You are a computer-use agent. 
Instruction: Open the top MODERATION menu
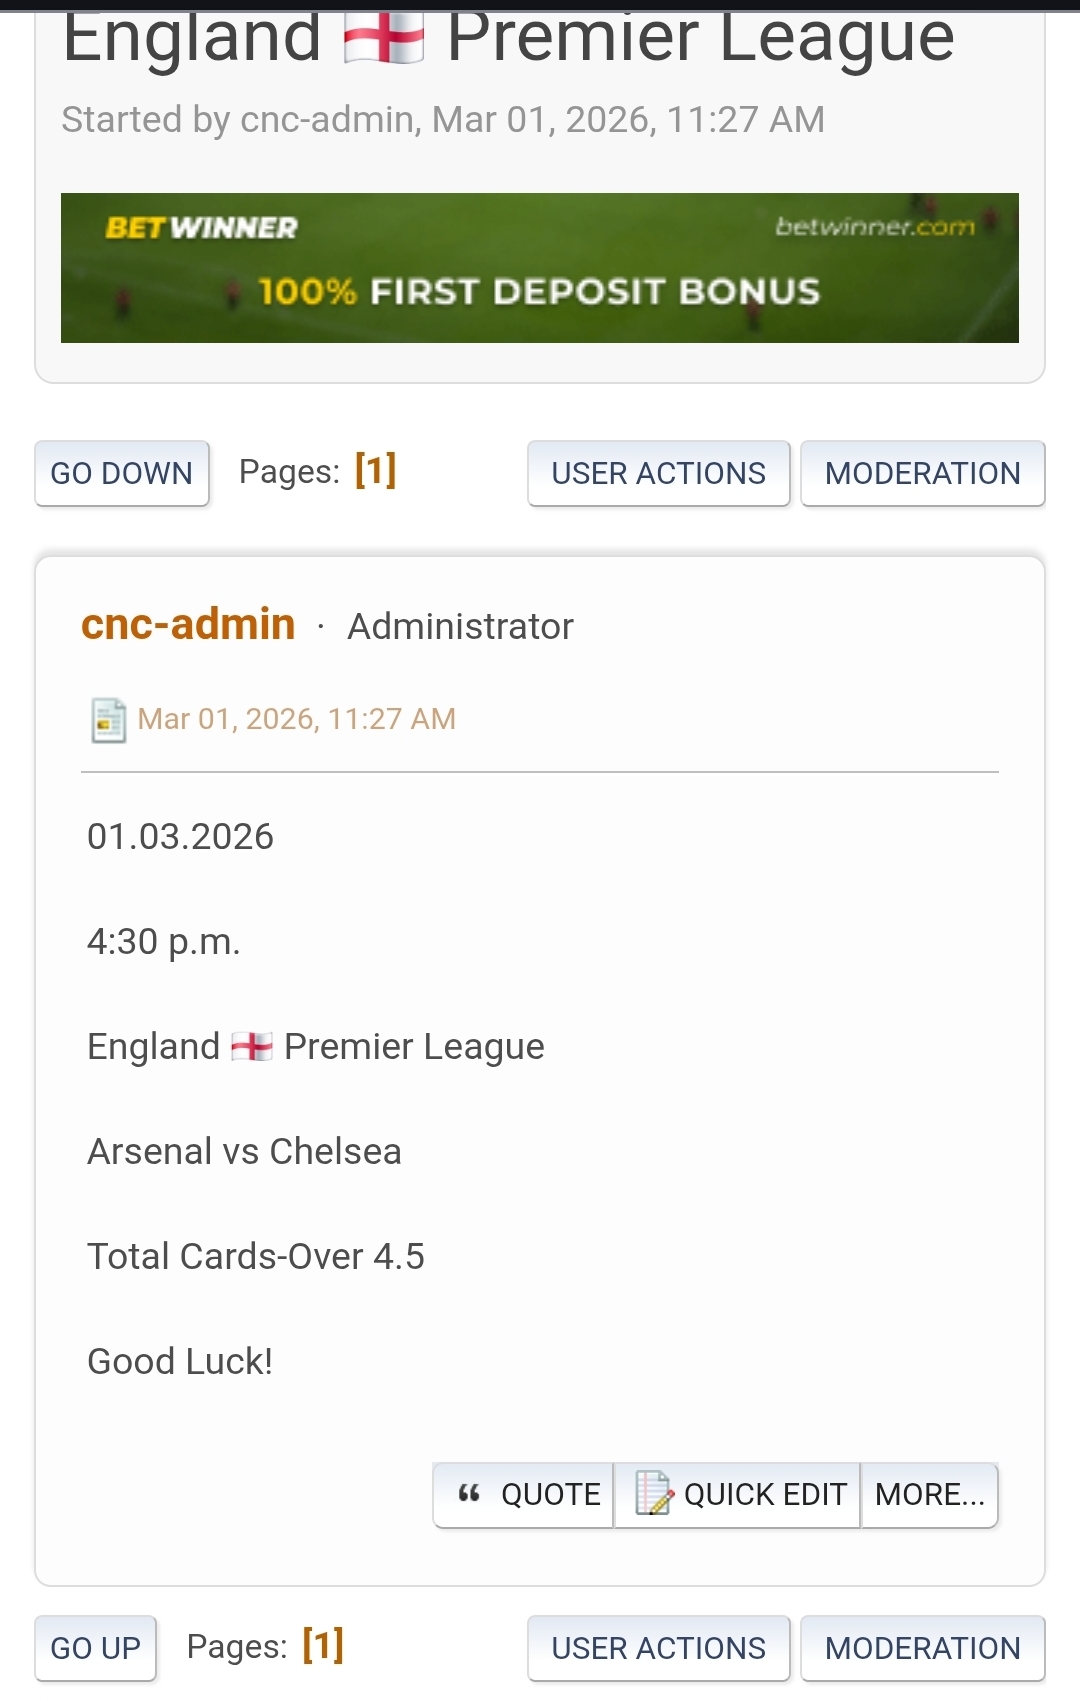[x=922, y=473]
